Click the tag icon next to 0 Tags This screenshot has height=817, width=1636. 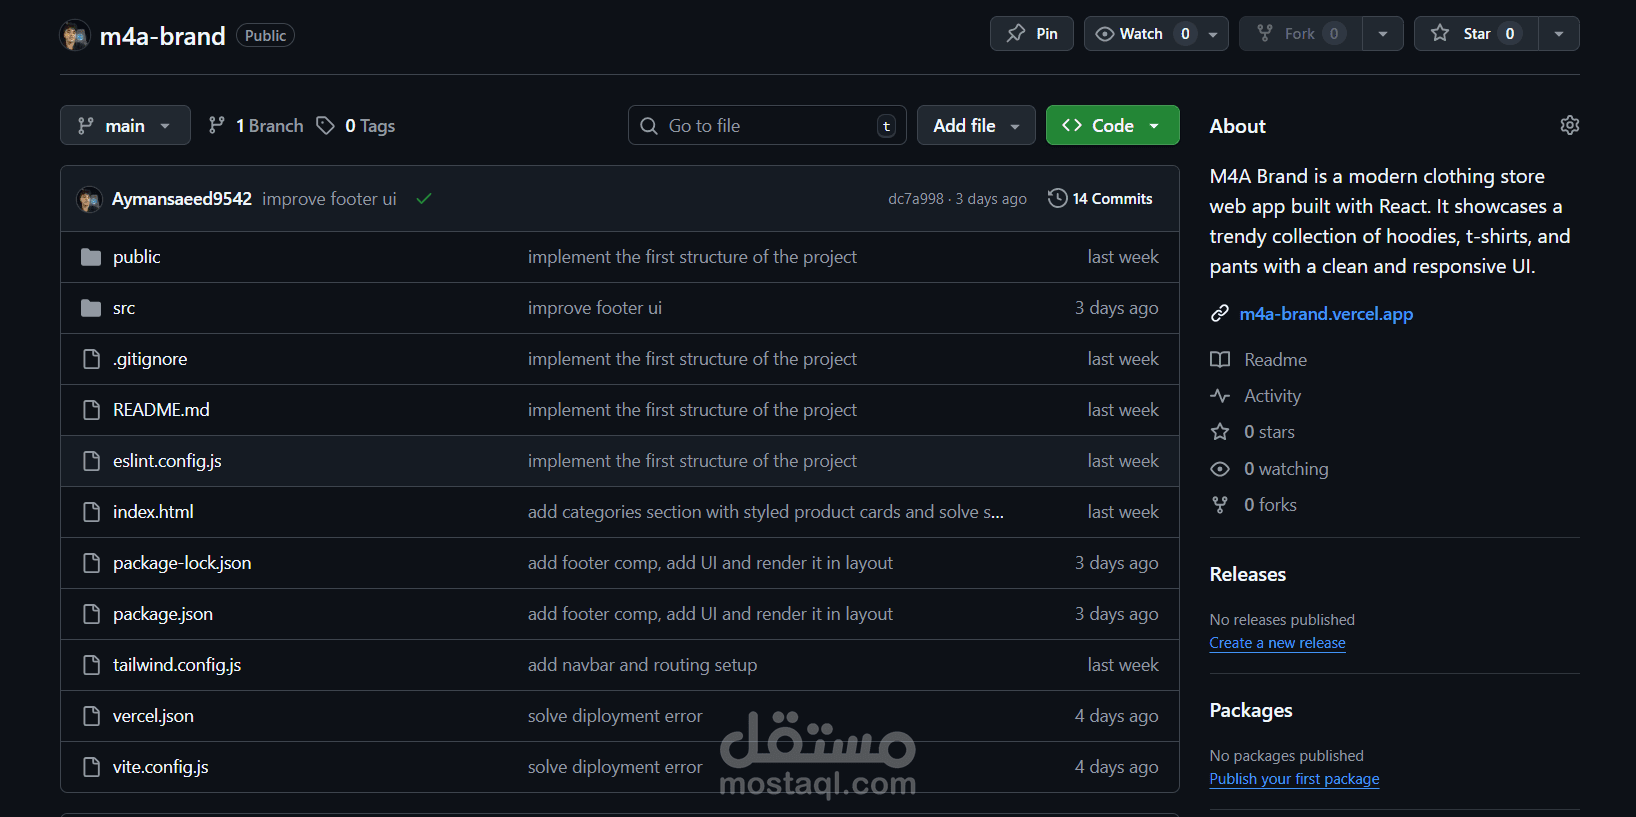pos(325,125)
